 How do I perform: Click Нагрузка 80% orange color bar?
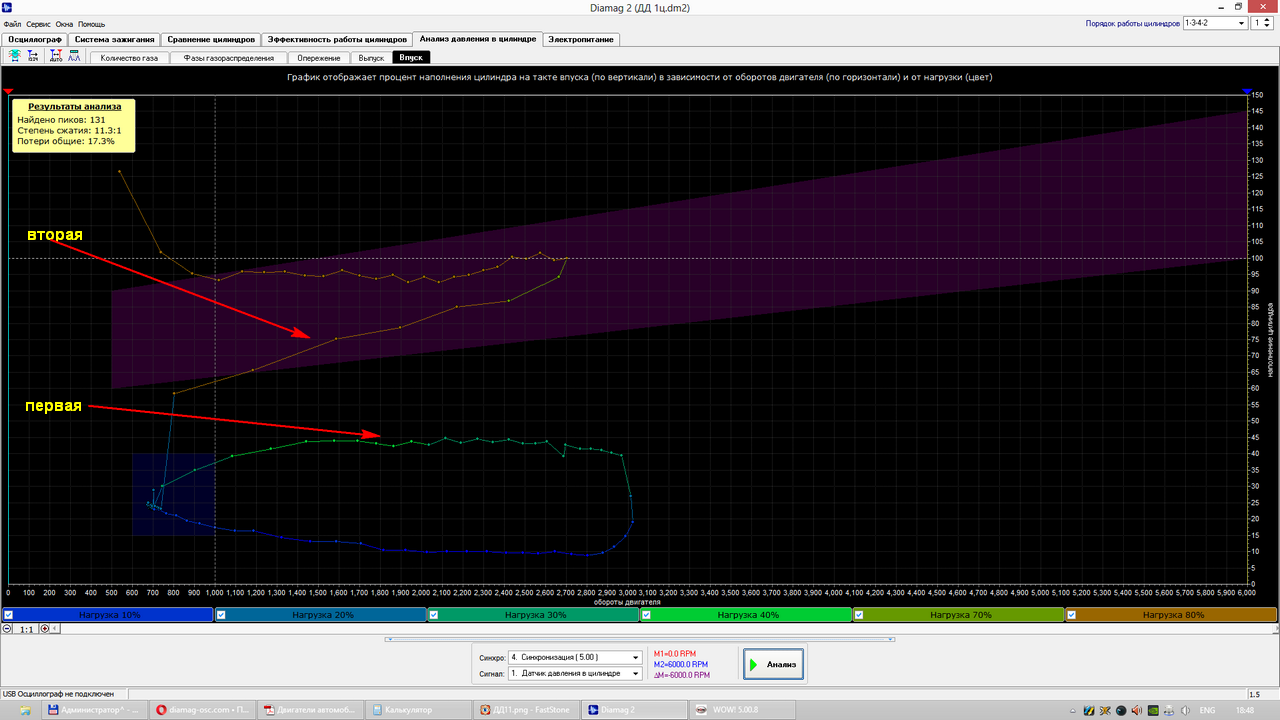click(1171, 615)
